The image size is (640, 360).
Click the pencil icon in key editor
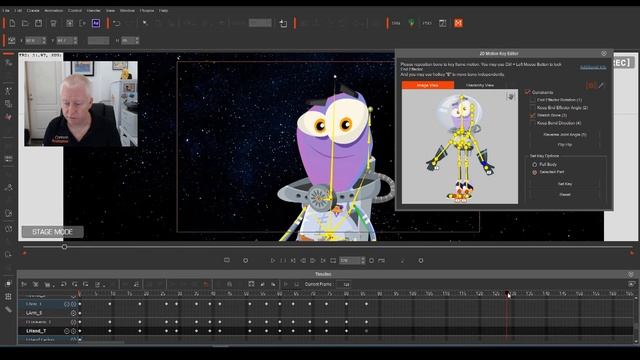point(601,85)
